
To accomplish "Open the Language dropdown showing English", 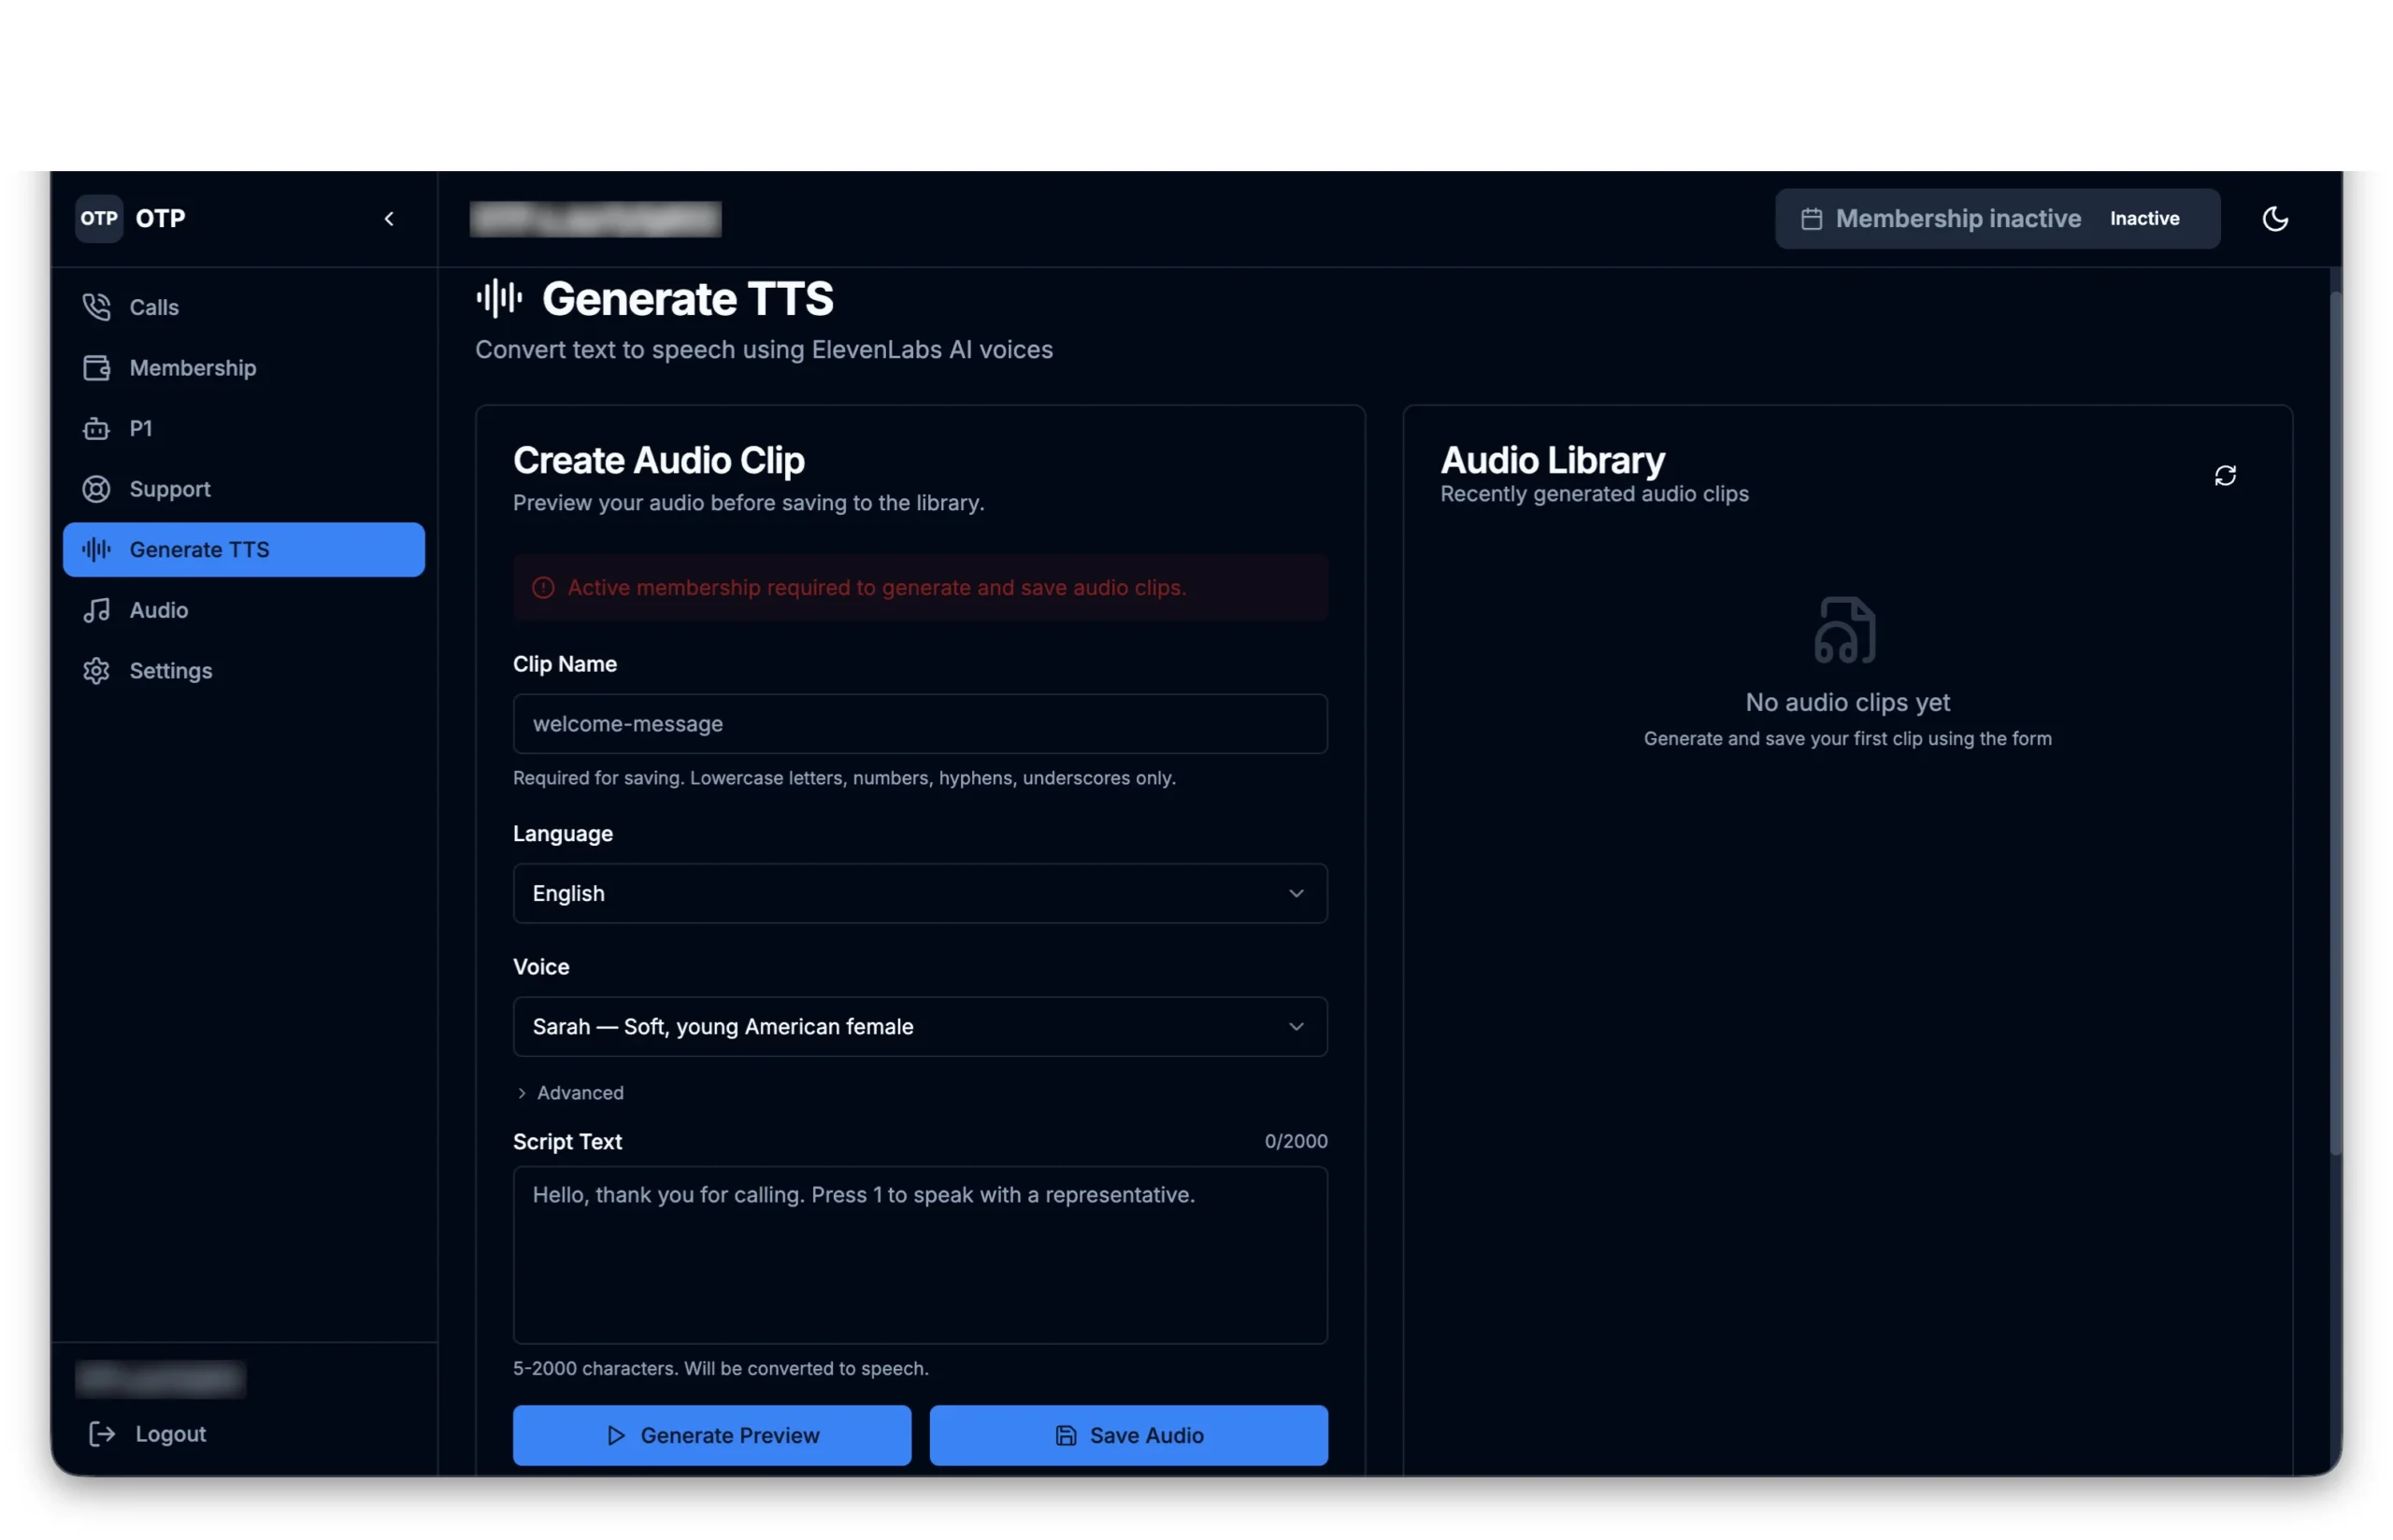I will 919,893.
